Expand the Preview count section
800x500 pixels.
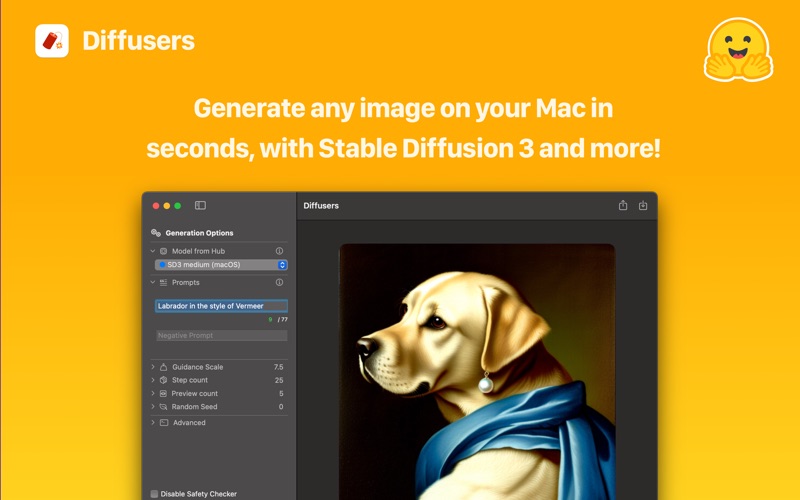[153, 393]
